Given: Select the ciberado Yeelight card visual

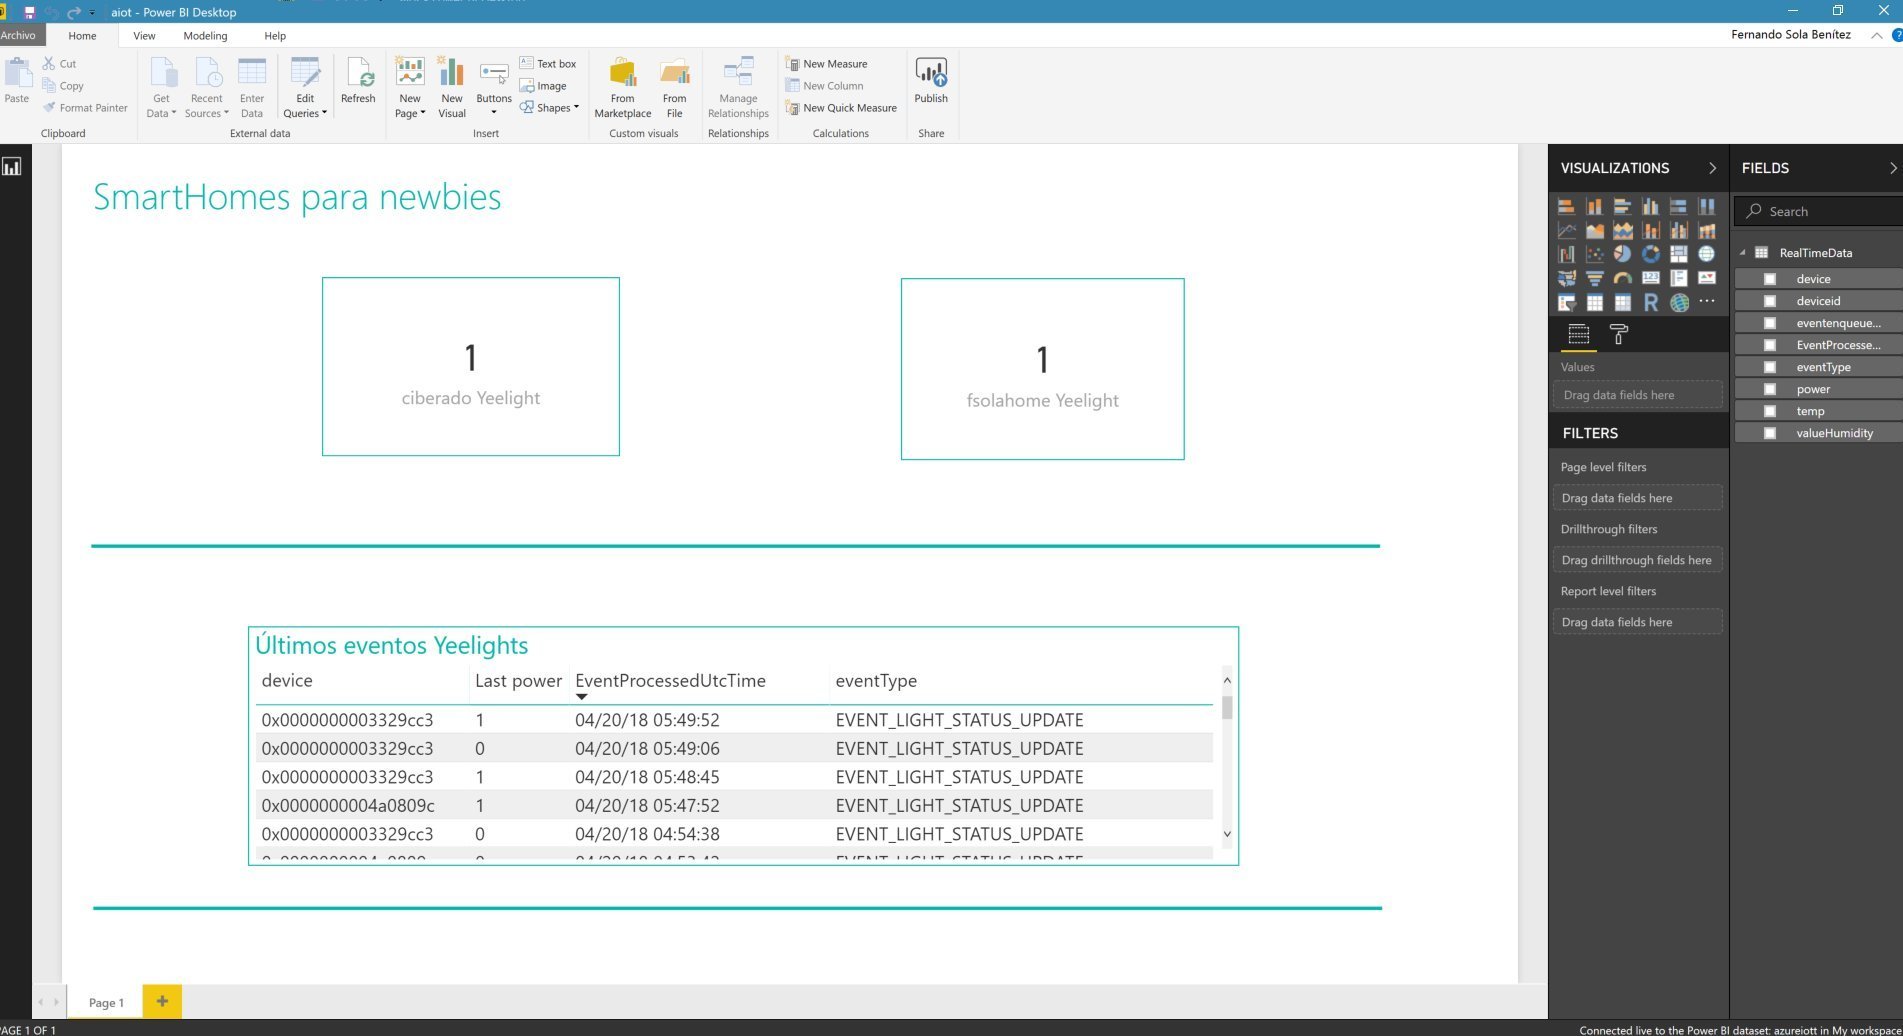Looking at the screenshot, I should 471,367.
